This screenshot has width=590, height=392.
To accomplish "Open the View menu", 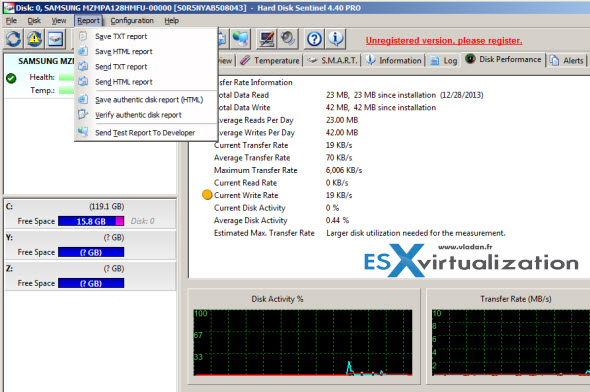I will point(59,21).
